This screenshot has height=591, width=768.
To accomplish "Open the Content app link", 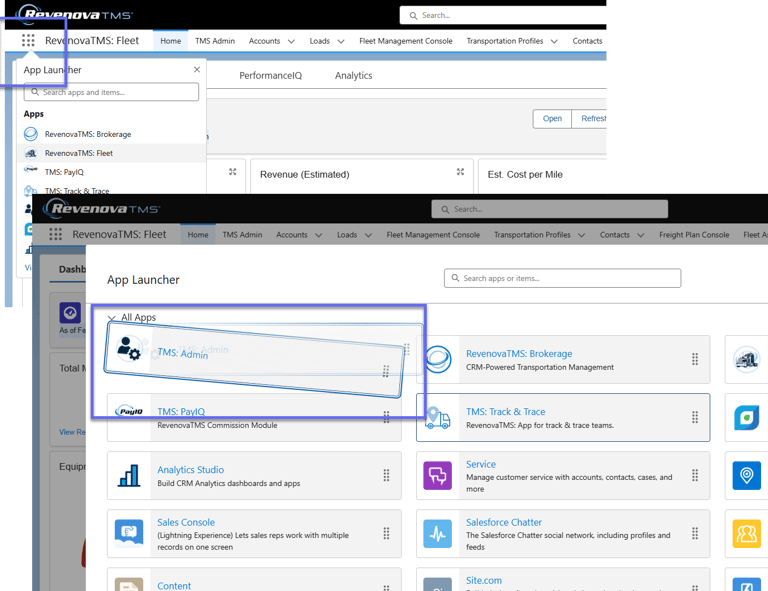I will click(174, 585).
